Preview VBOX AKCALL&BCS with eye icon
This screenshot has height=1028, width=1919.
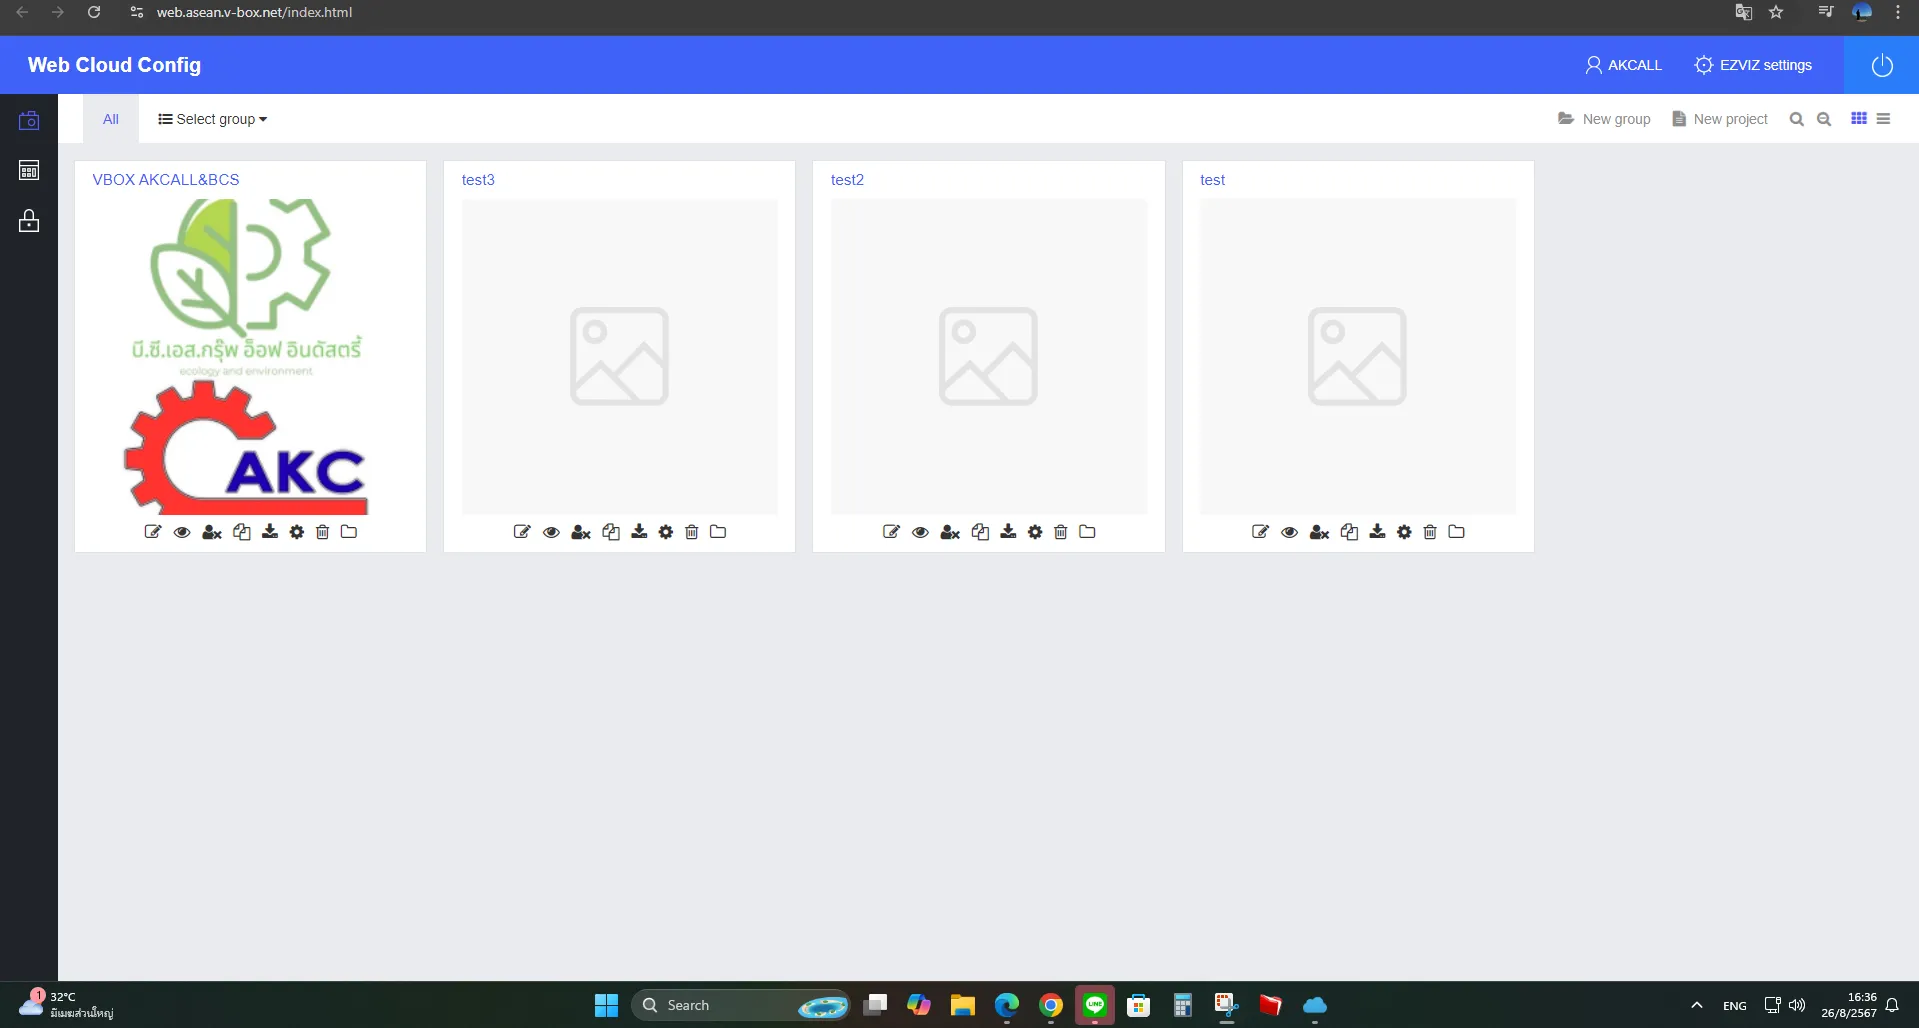coord(182,532)
